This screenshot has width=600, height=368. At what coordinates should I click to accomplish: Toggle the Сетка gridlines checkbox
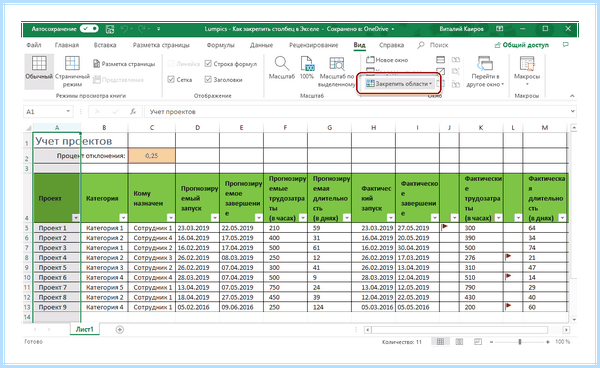point(171,80)
